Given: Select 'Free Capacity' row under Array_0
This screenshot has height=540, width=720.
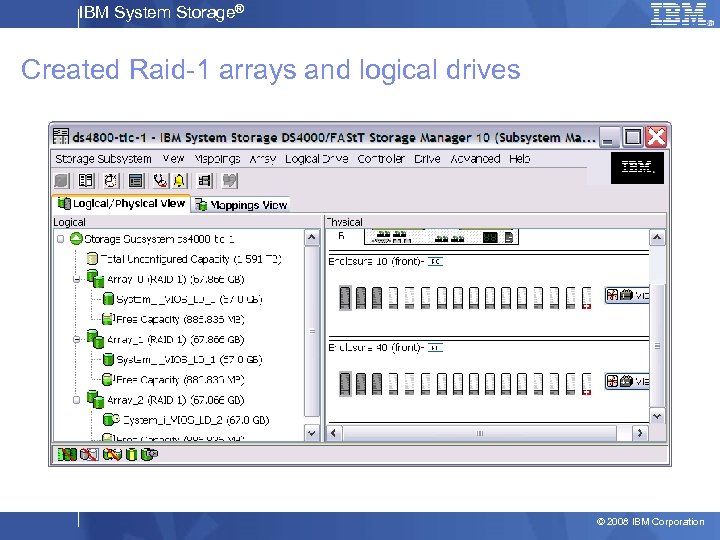Looking at the screenshot, I should click(180, 319).
